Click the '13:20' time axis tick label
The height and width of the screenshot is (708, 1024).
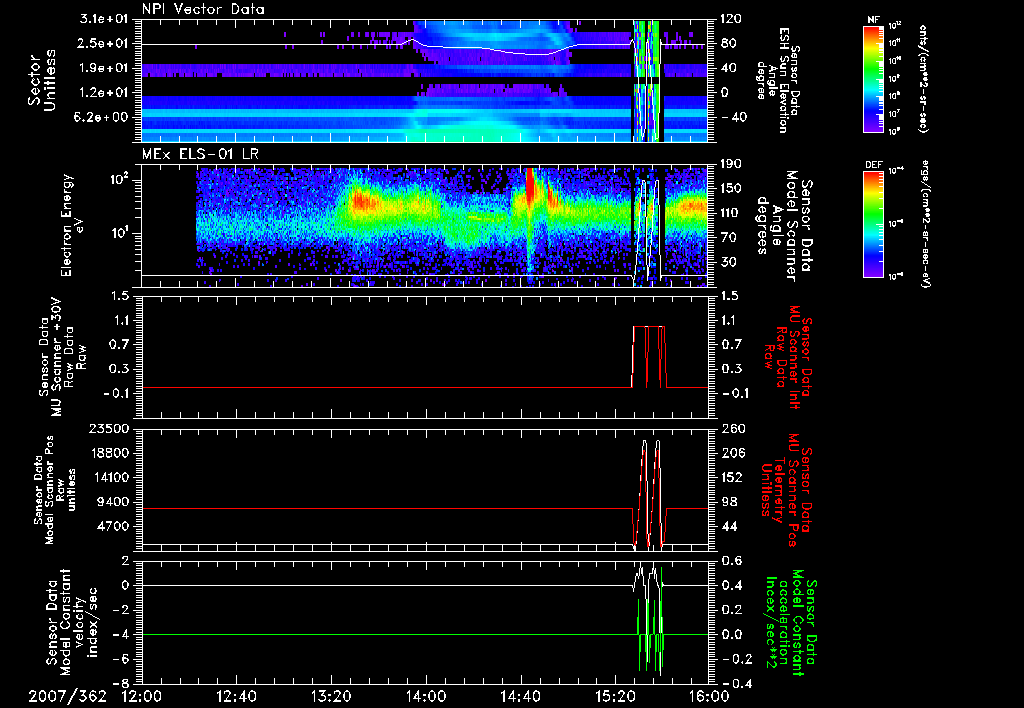click(x=331, y=696)
